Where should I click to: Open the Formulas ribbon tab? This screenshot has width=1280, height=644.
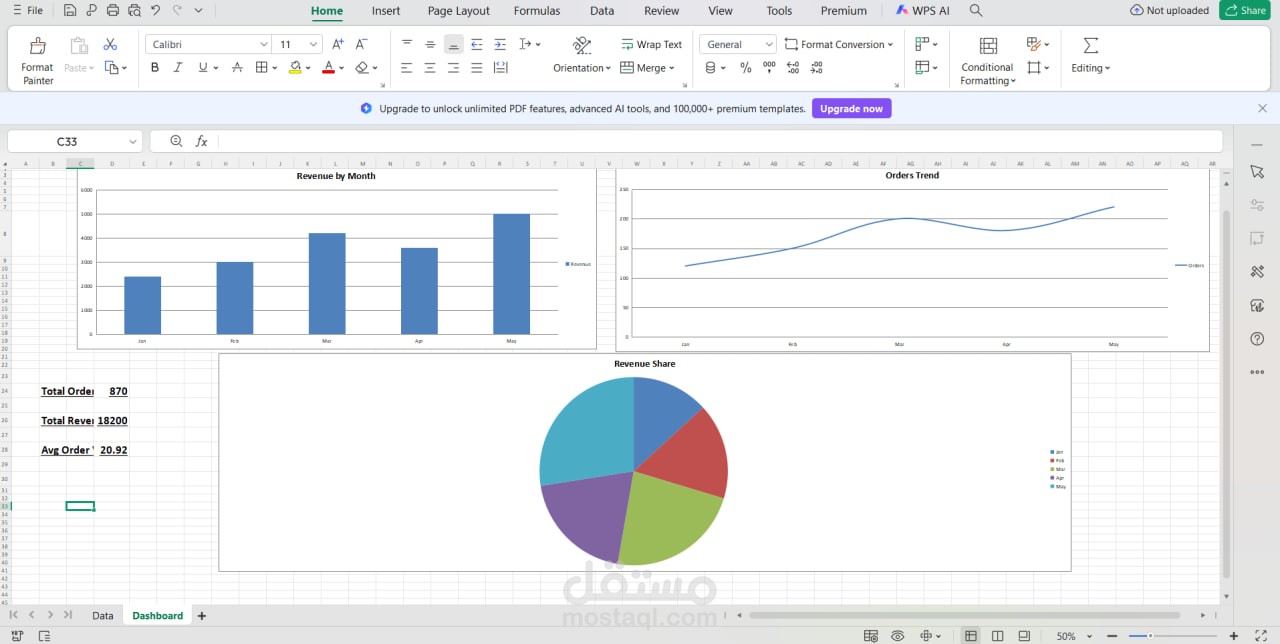(x=537, y=11)
